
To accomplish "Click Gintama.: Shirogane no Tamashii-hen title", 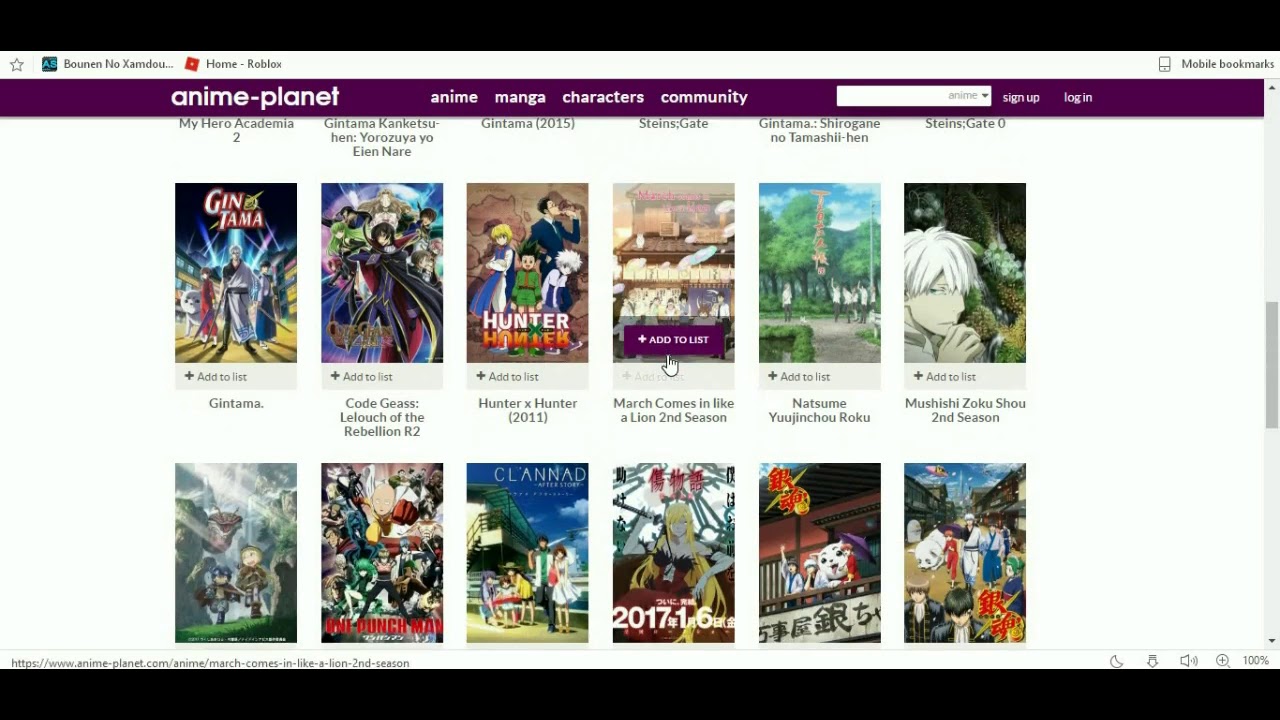I will [x=820, y=130].
